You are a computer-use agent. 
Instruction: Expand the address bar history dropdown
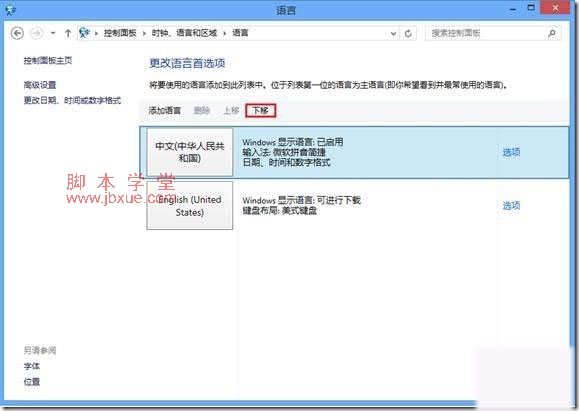click(394, 34)
